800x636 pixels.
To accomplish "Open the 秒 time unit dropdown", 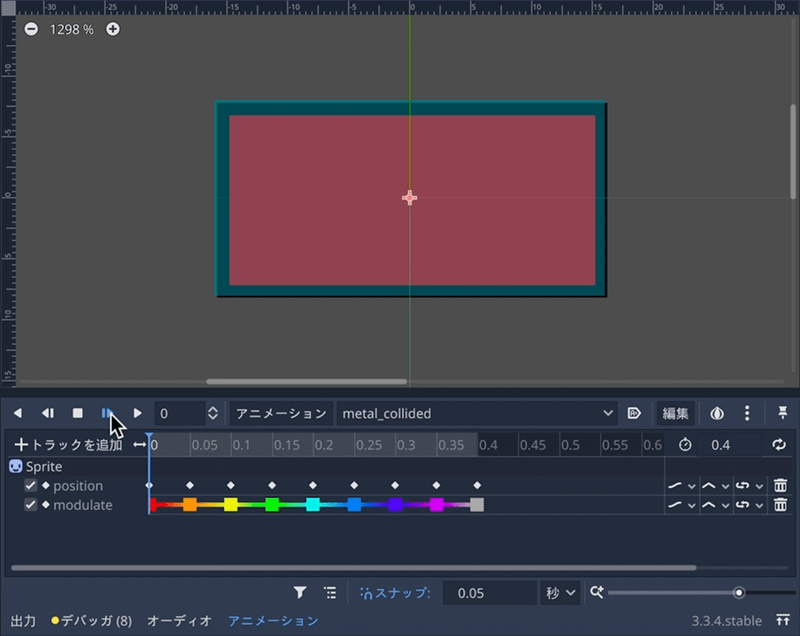I will click(559, 593).
